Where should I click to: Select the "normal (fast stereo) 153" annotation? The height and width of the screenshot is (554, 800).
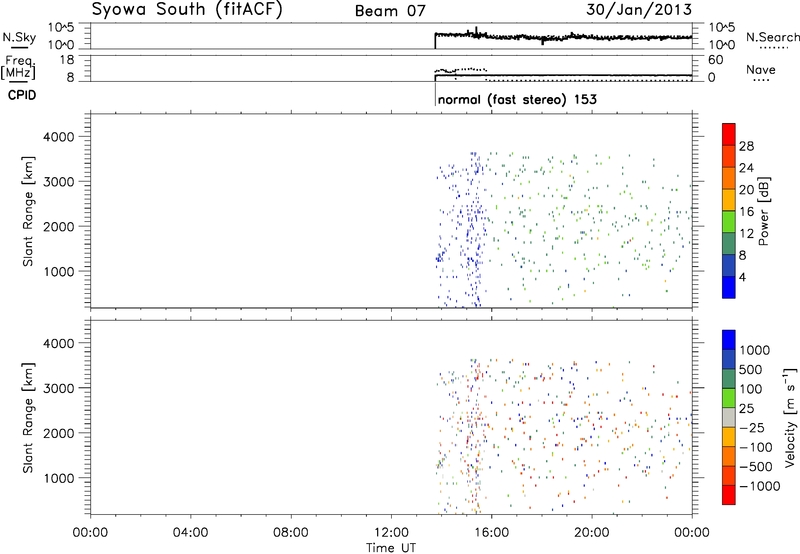point(517,99)
